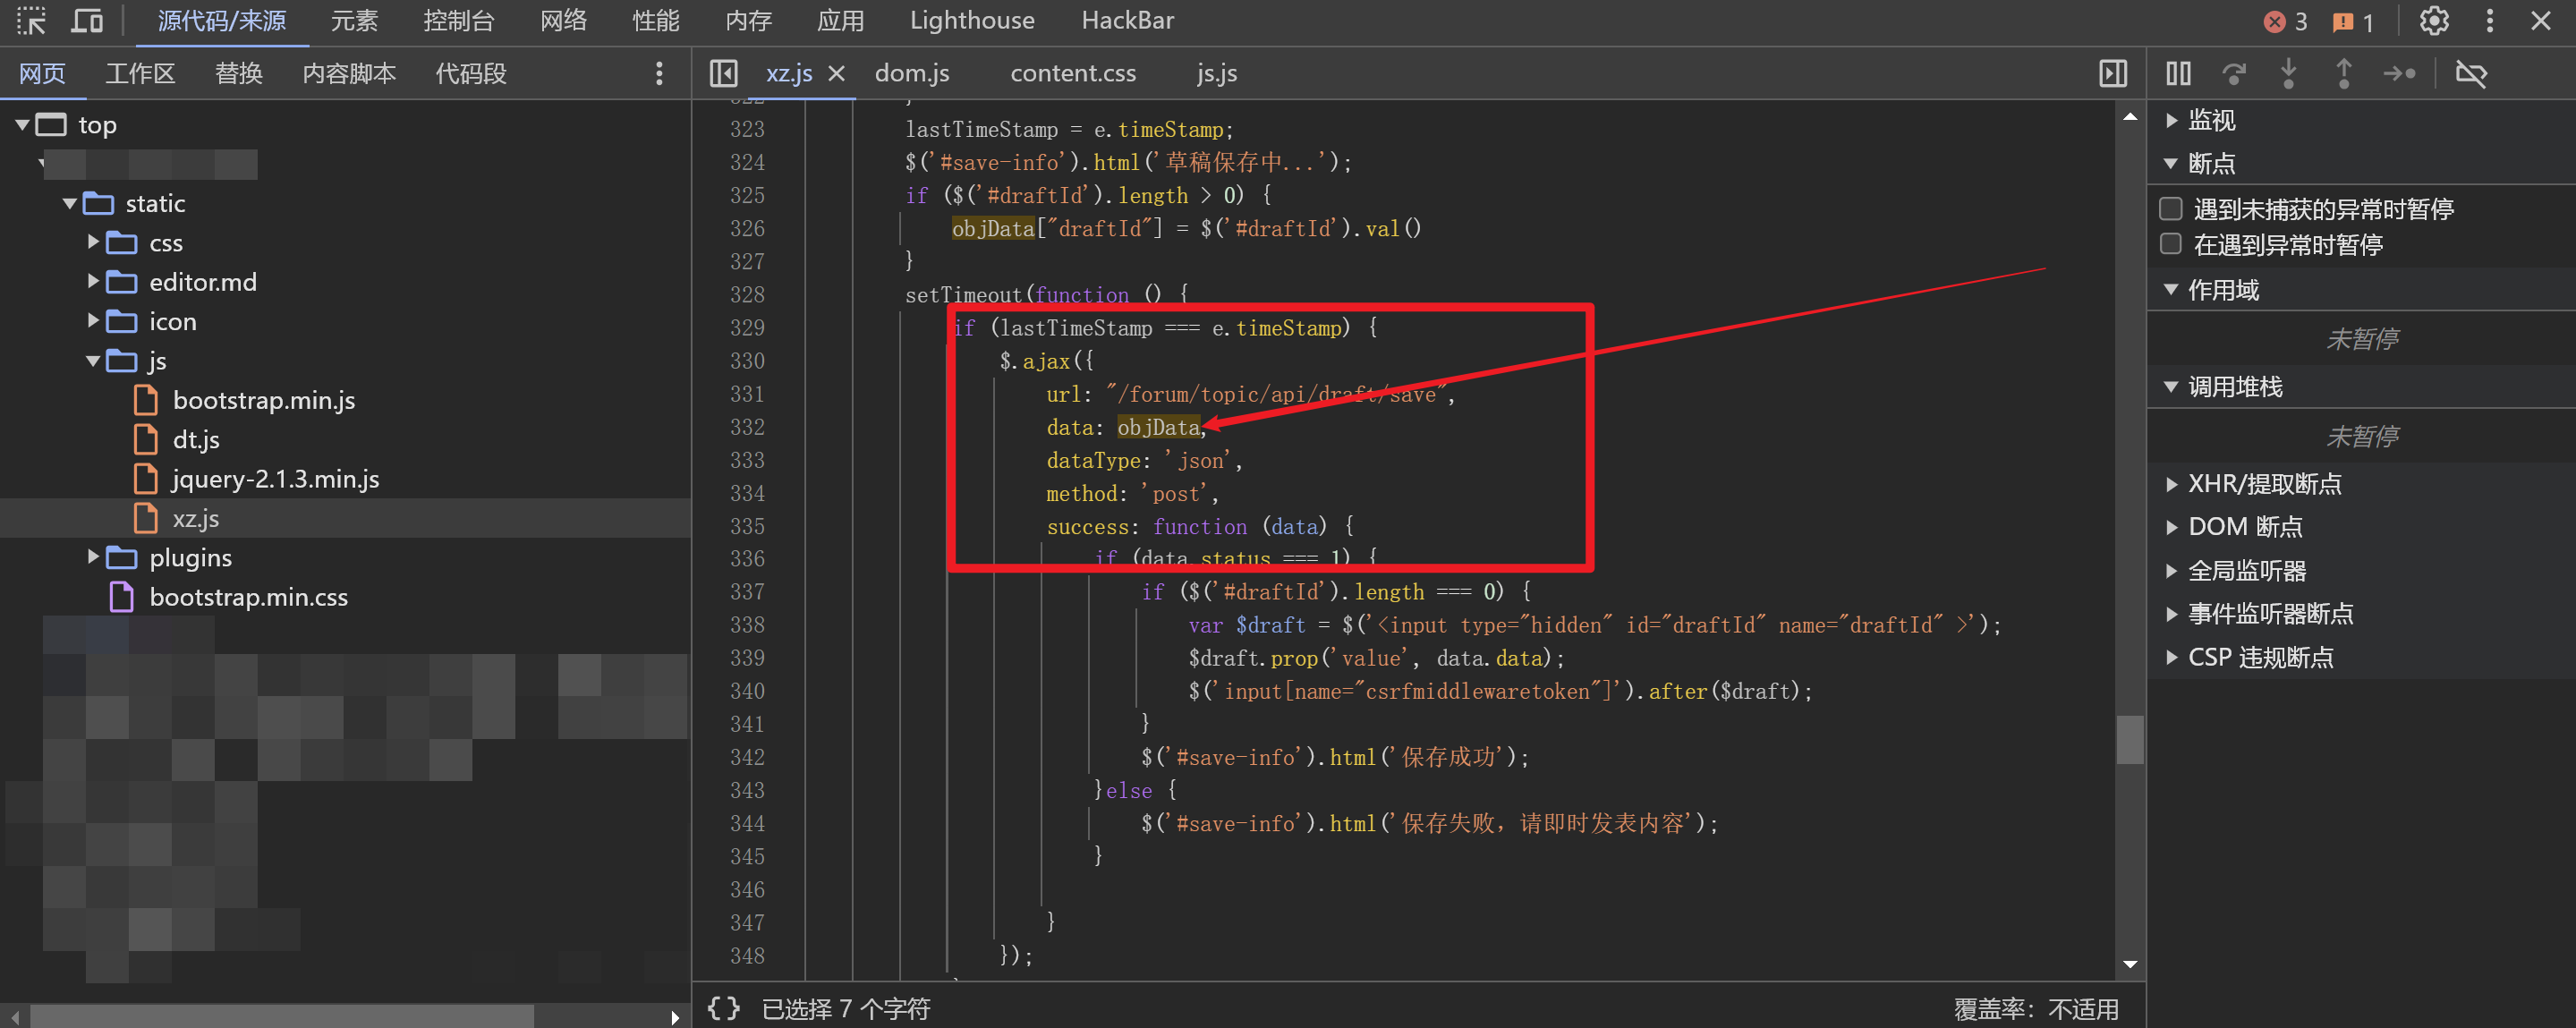Switch to the 网络 Network panel
Image resolution: width=2576 pixels, height=1028 pixels.
point(564,21)
